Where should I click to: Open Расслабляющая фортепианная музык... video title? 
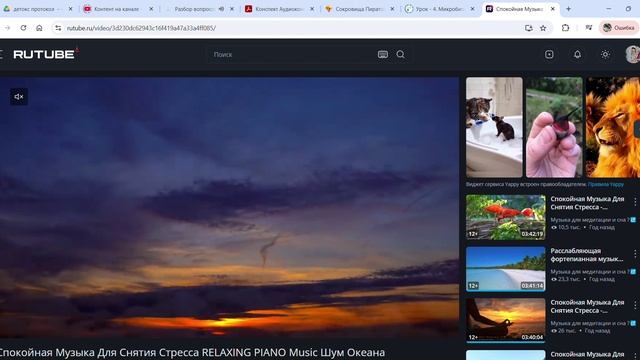(x=587, y=255)
